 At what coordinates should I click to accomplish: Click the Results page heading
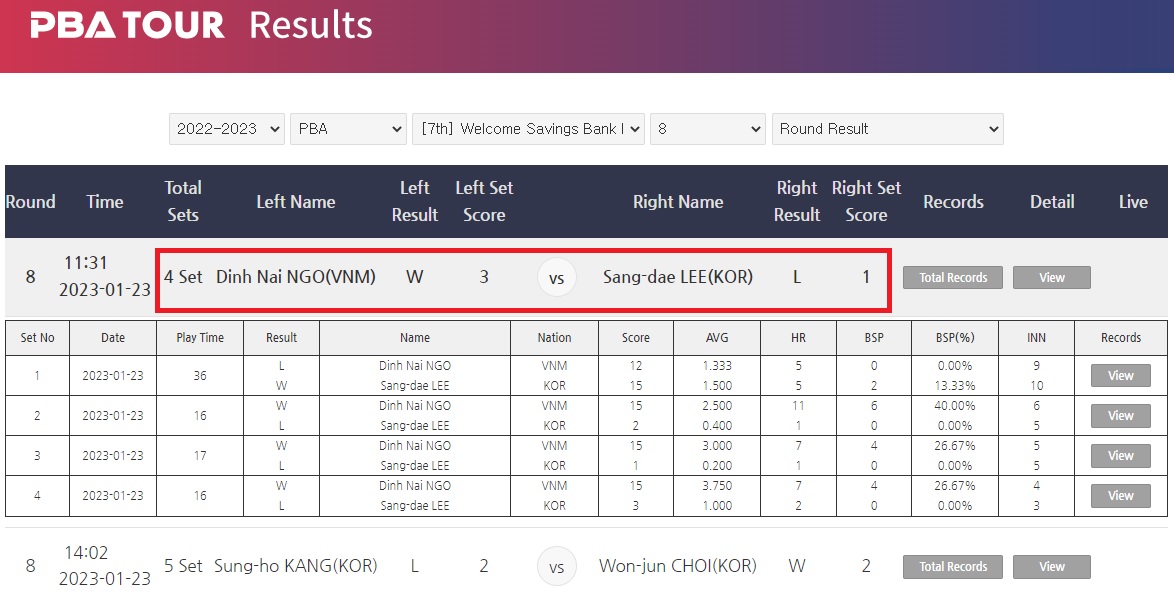310,25
